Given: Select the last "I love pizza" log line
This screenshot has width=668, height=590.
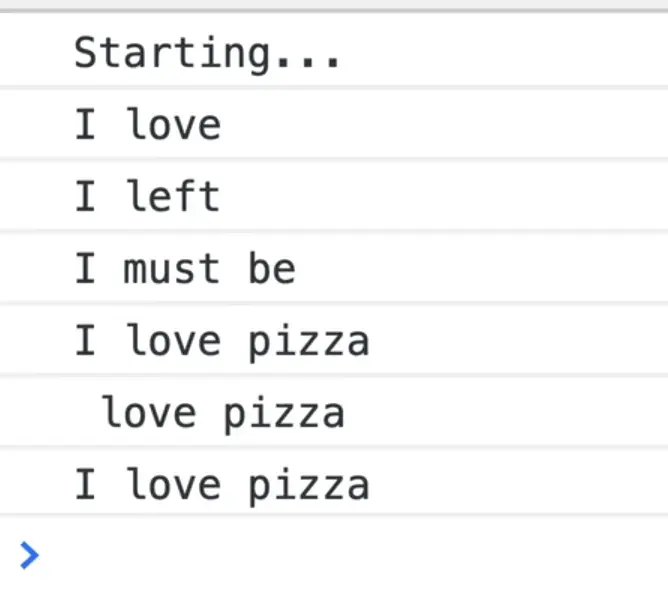Looking at the screenshot, I should pyautogui.click(x=221, y=486).
